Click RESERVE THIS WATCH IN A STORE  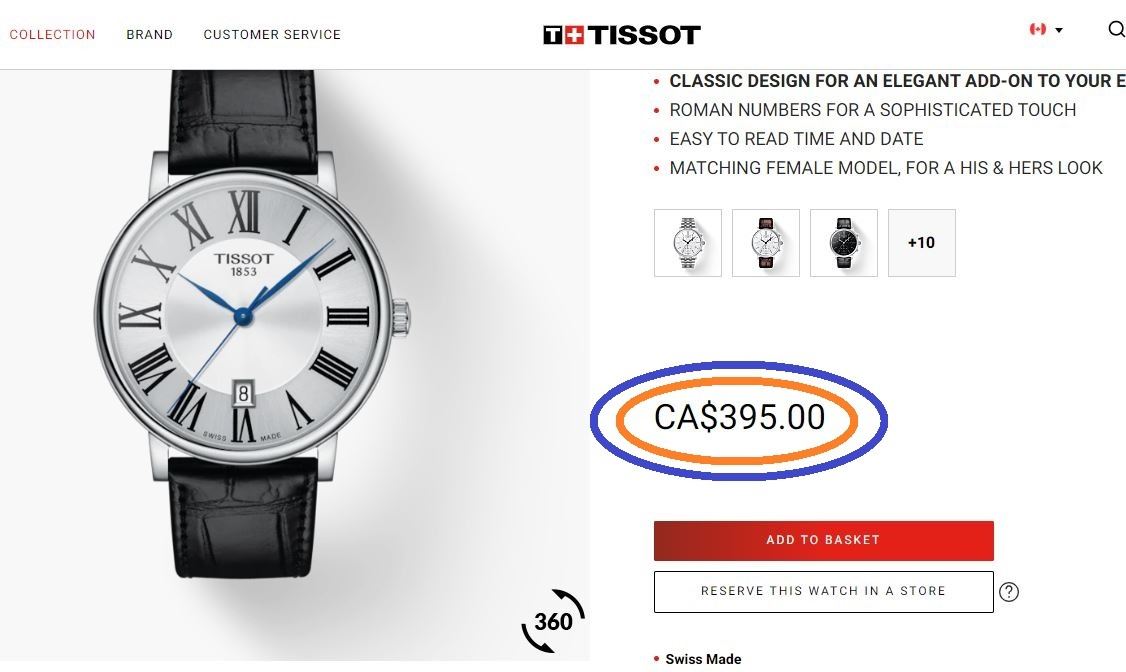(x=824, y=592)
